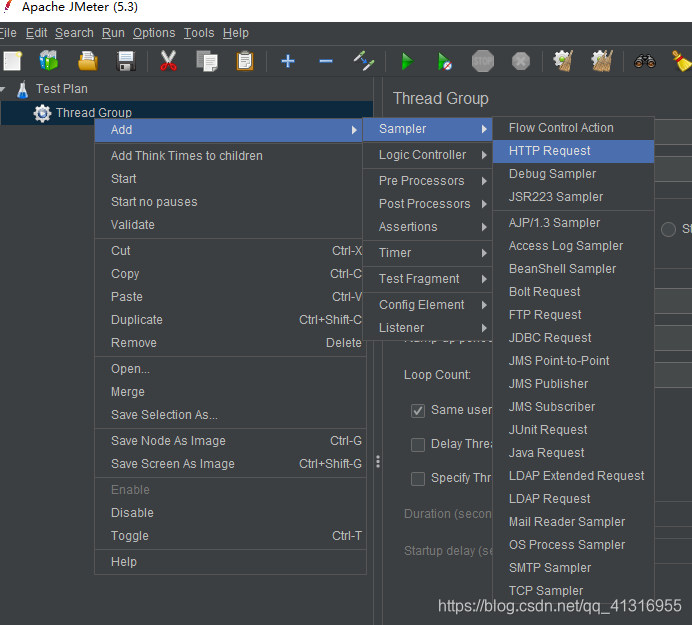Screen dimensions: 692x625
Task: Expand all nodes with plus icon
Action: click(288, 61)
